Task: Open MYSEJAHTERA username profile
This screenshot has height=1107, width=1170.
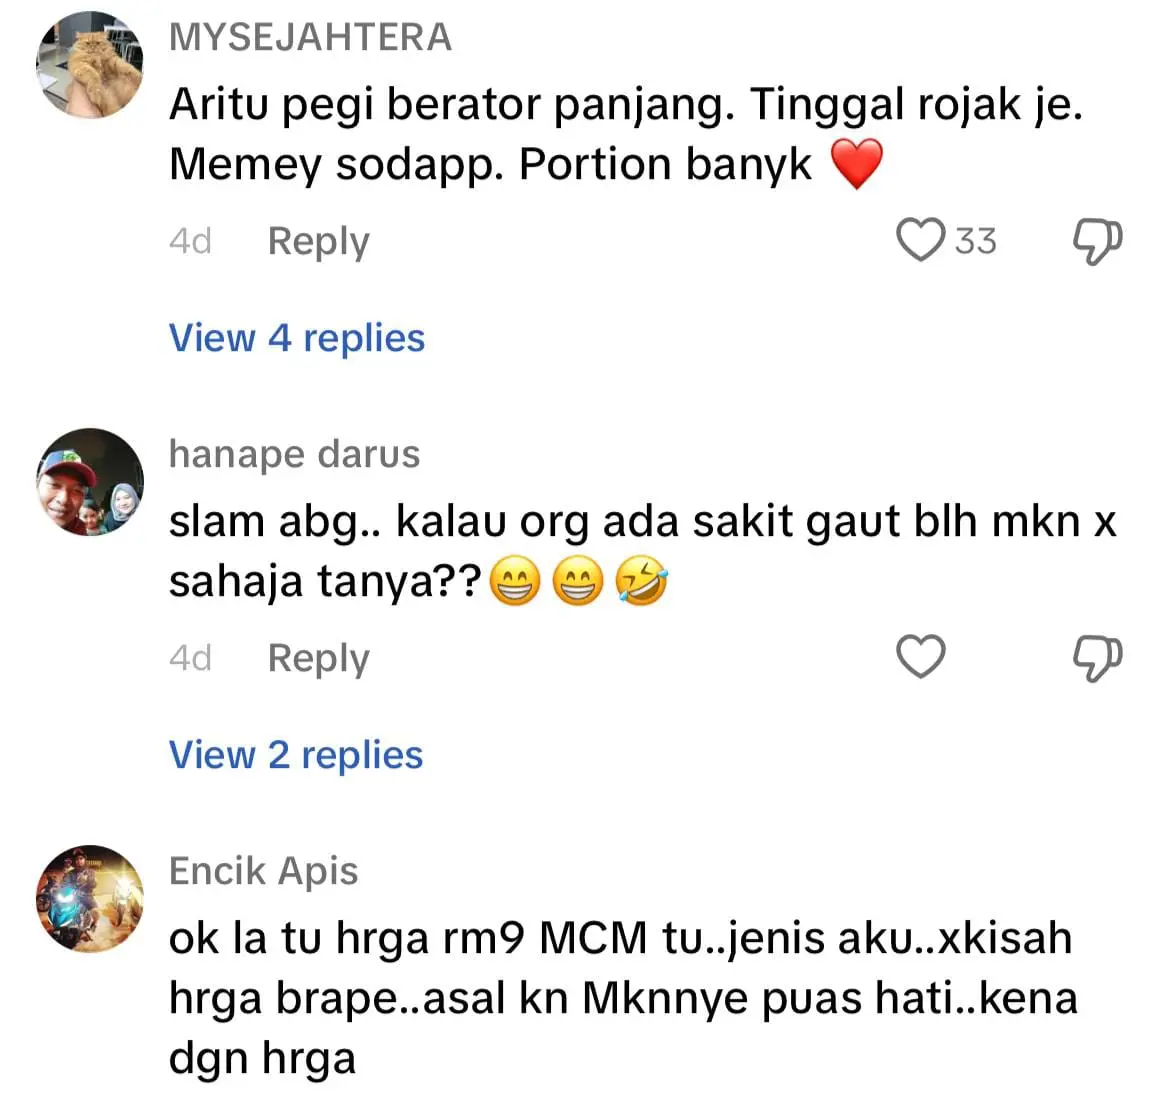Action: 310,37
